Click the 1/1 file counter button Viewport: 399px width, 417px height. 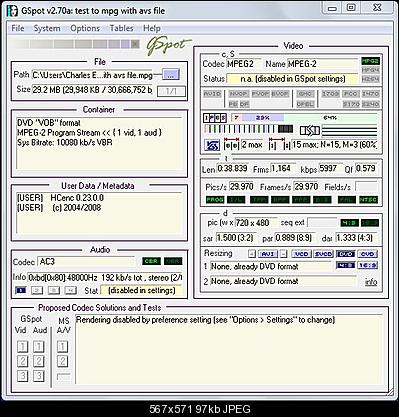[171, 91]
